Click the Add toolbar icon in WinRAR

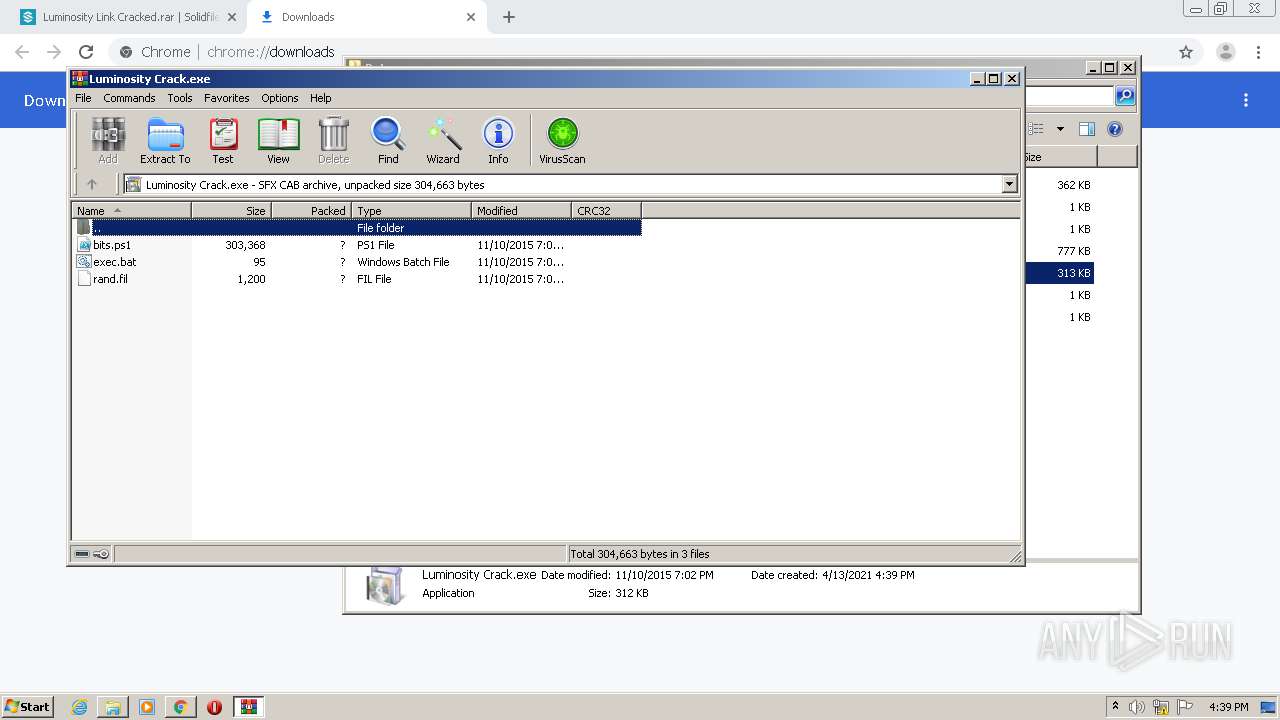pyautogui.click(x=108, y=140)
